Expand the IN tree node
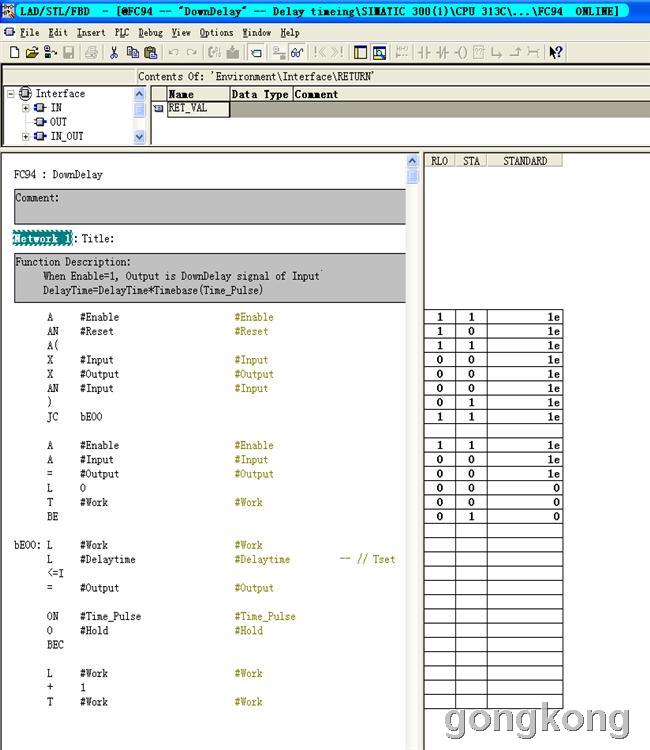 pos(25,108)
